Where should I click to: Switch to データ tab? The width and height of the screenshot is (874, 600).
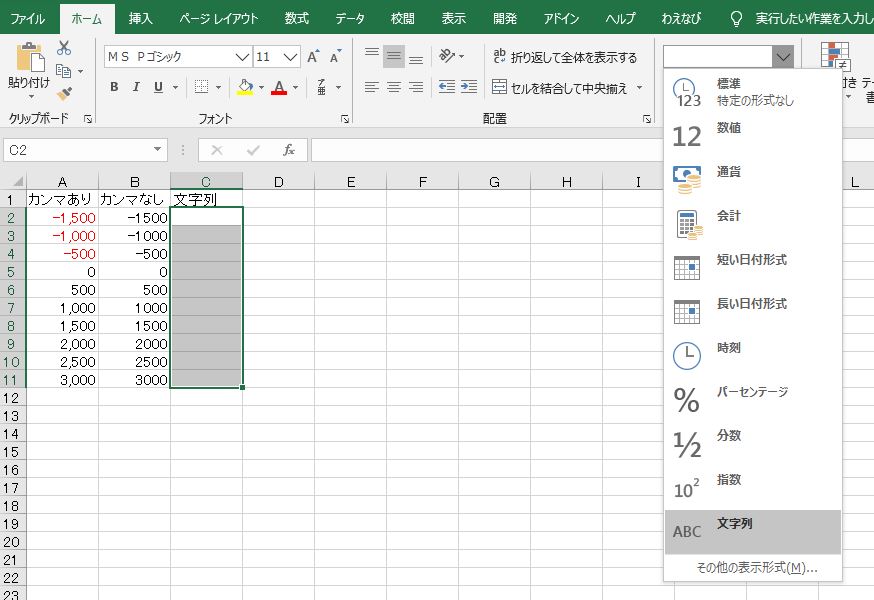click(x=349, y=19)
